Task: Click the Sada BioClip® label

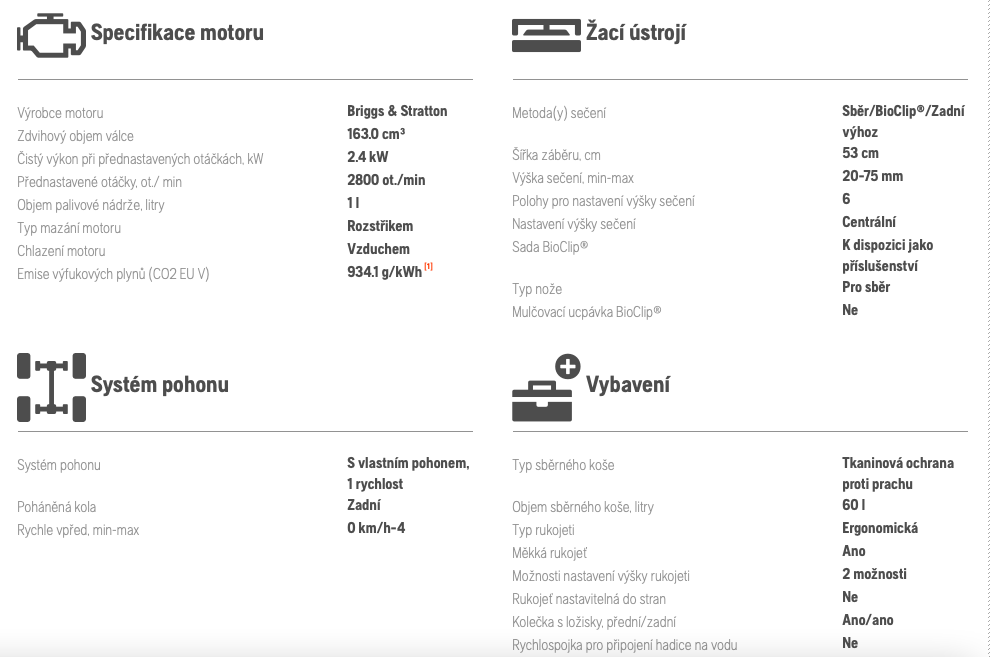Action: coord(550,247)
